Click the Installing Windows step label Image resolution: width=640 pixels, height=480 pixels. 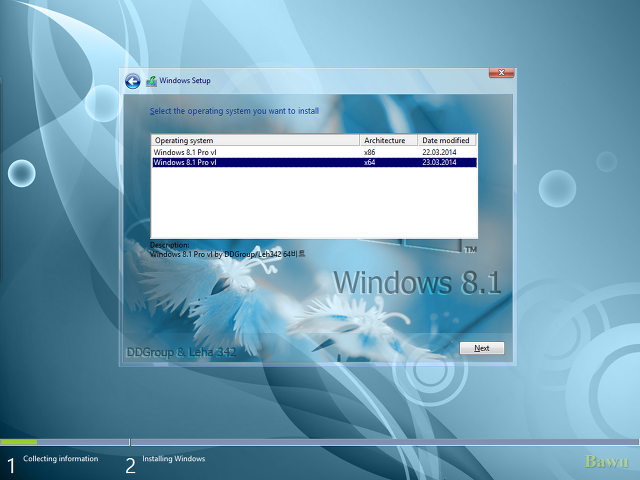tap(173, 459)
